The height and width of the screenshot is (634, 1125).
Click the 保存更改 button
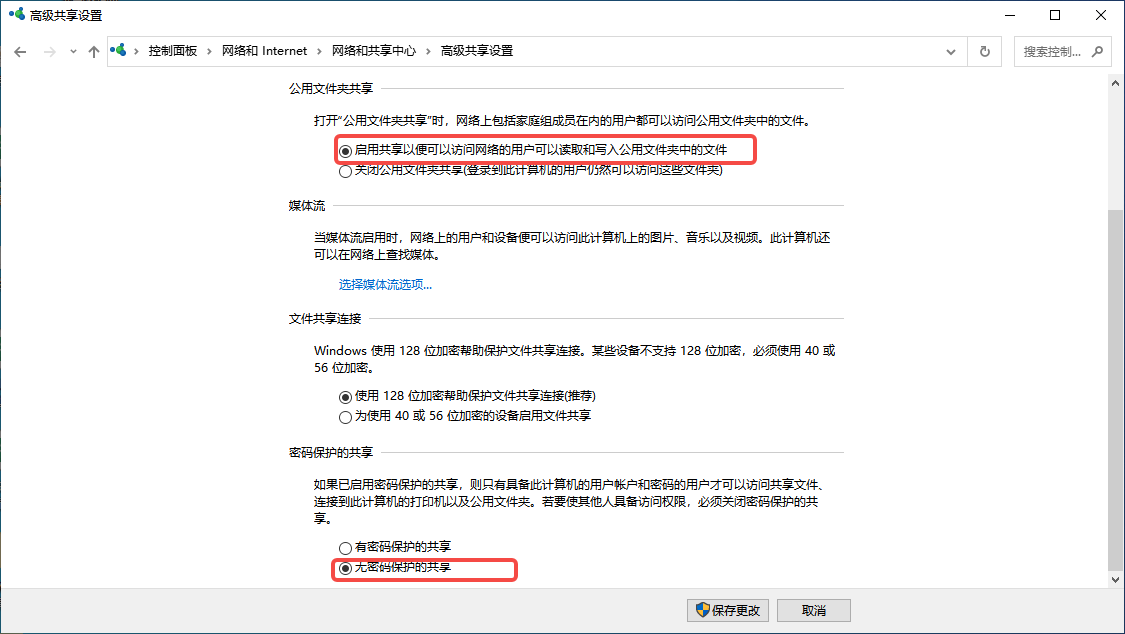point(728,610)
